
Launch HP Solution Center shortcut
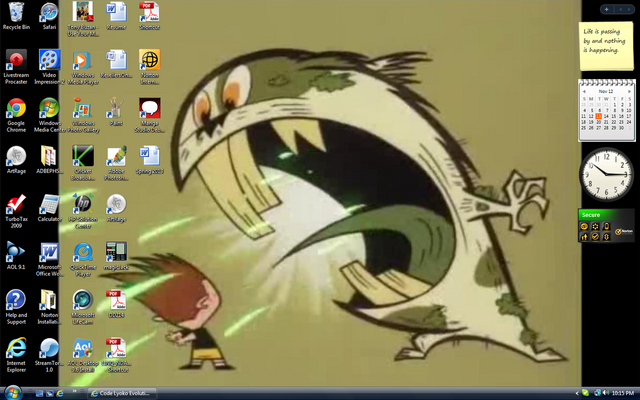pyautogui.click(x=83, y=211)
